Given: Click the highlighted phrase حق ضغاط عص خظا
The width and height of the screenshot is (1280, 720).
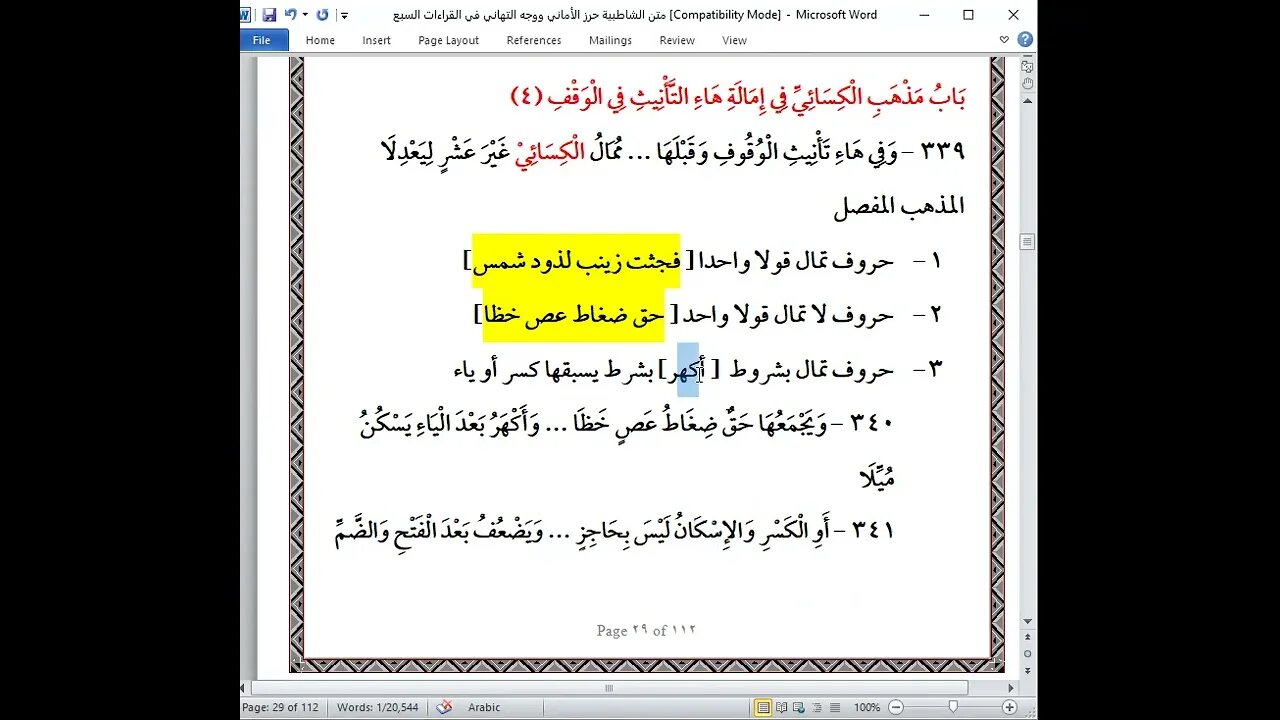Looking at the screenshot, I should [574, 315].
